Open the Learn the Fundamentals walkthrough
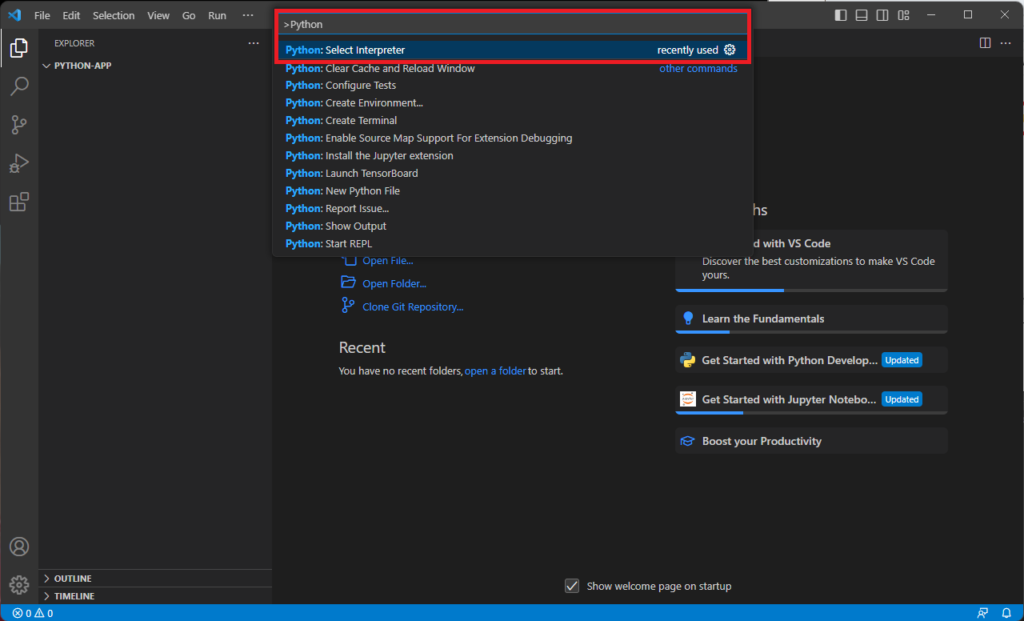 point(811,319)
